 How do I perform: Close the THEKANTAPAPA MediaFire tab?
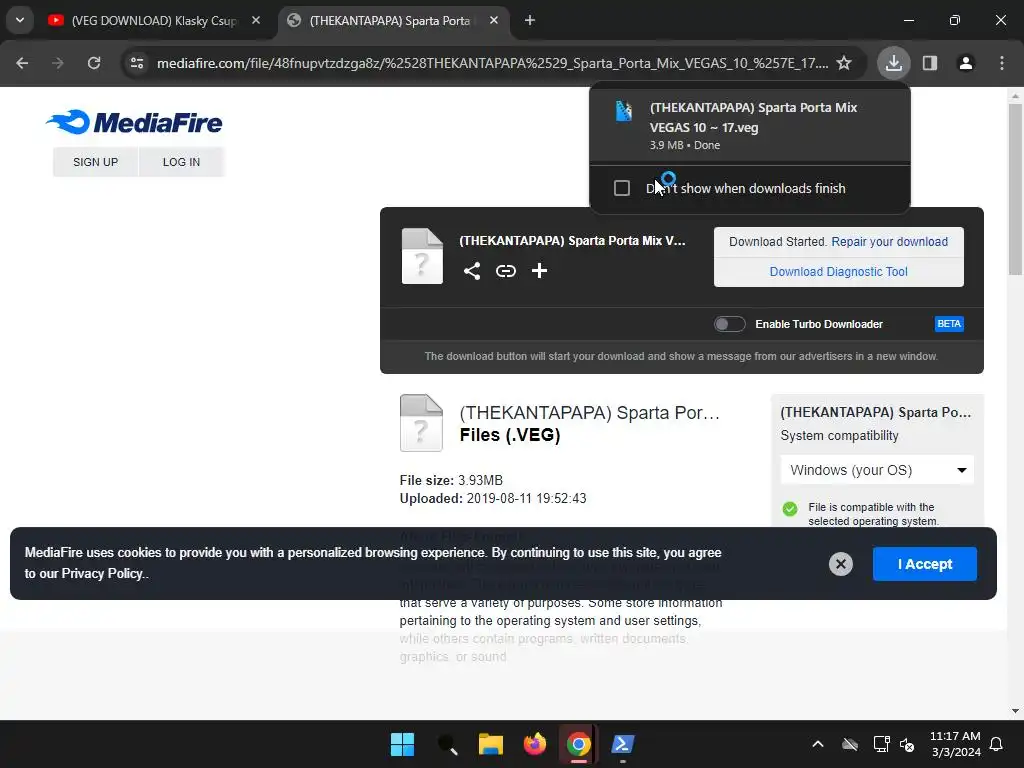click(494, 20)
